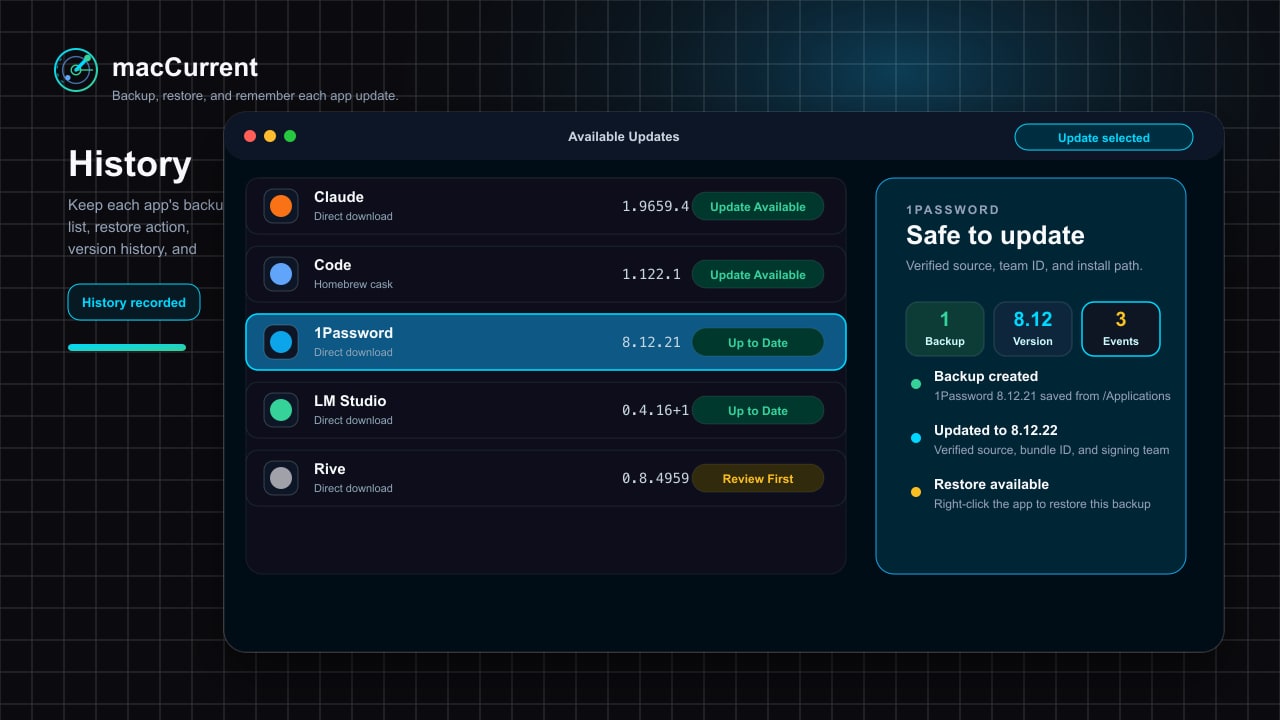Click the 1PASSWORD panel label
The height and width of the screenshot is (720, 1280).
[x=953, y=210]
